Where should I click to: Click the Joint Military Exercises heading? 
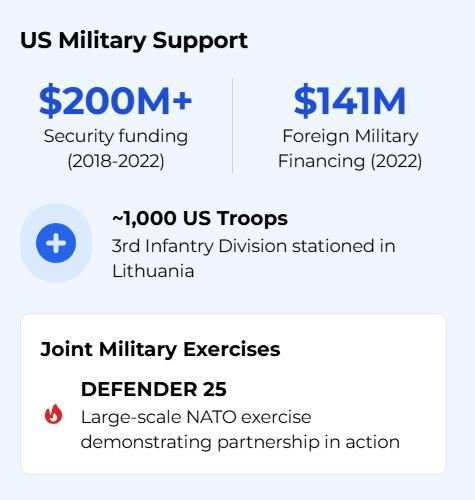pyautogui.click(x=160, y=349)
